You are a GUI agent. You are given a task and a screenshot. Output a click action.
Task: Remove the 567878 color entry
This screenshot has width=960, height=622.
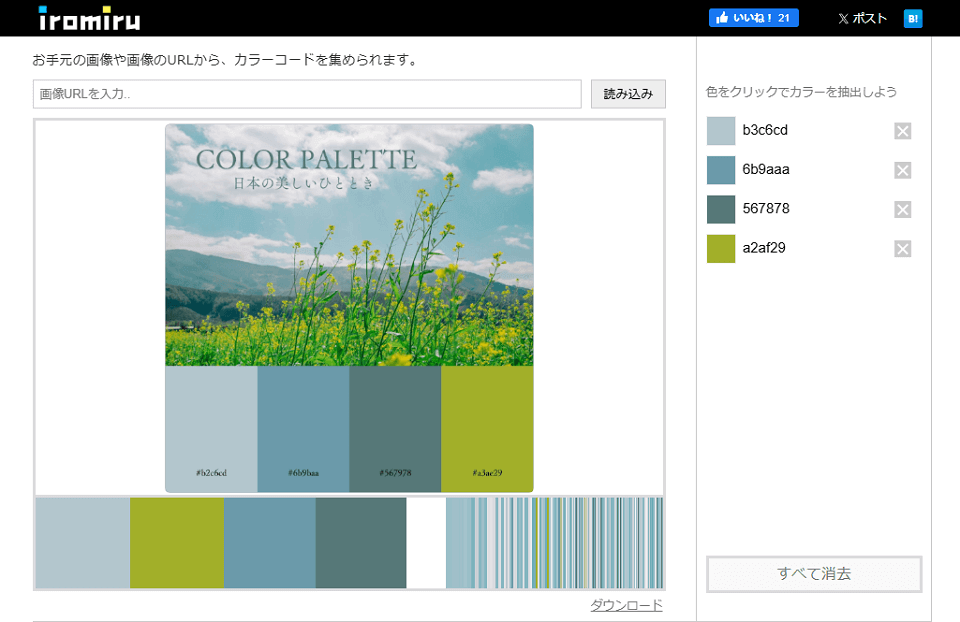902,209
